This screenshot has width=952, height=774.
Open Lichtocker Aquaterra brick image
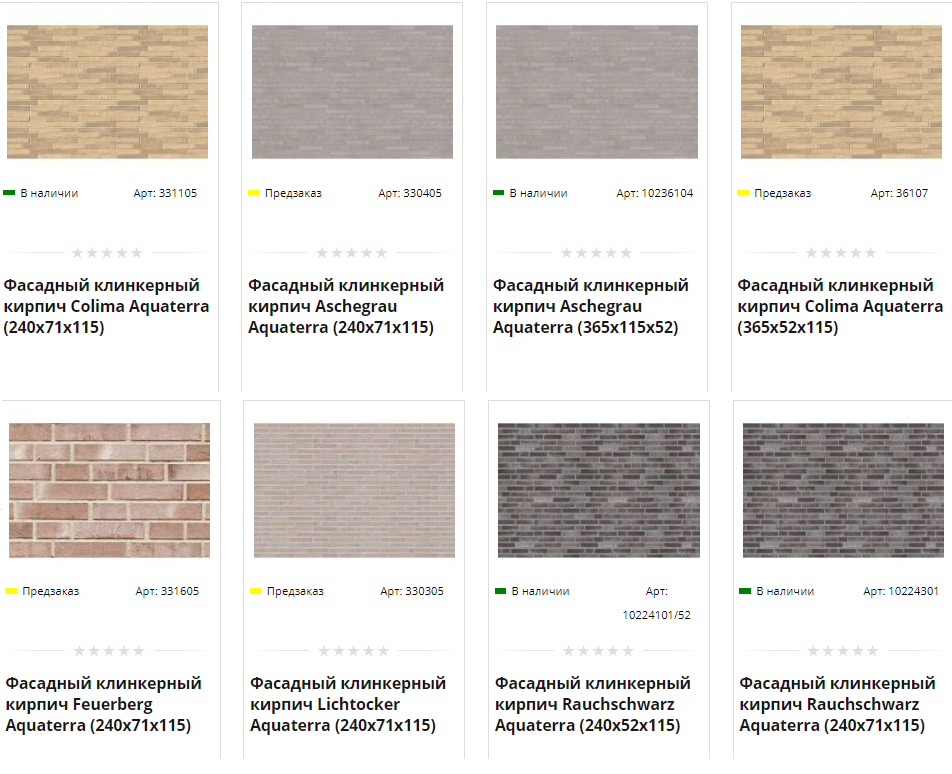pos(354,490)
